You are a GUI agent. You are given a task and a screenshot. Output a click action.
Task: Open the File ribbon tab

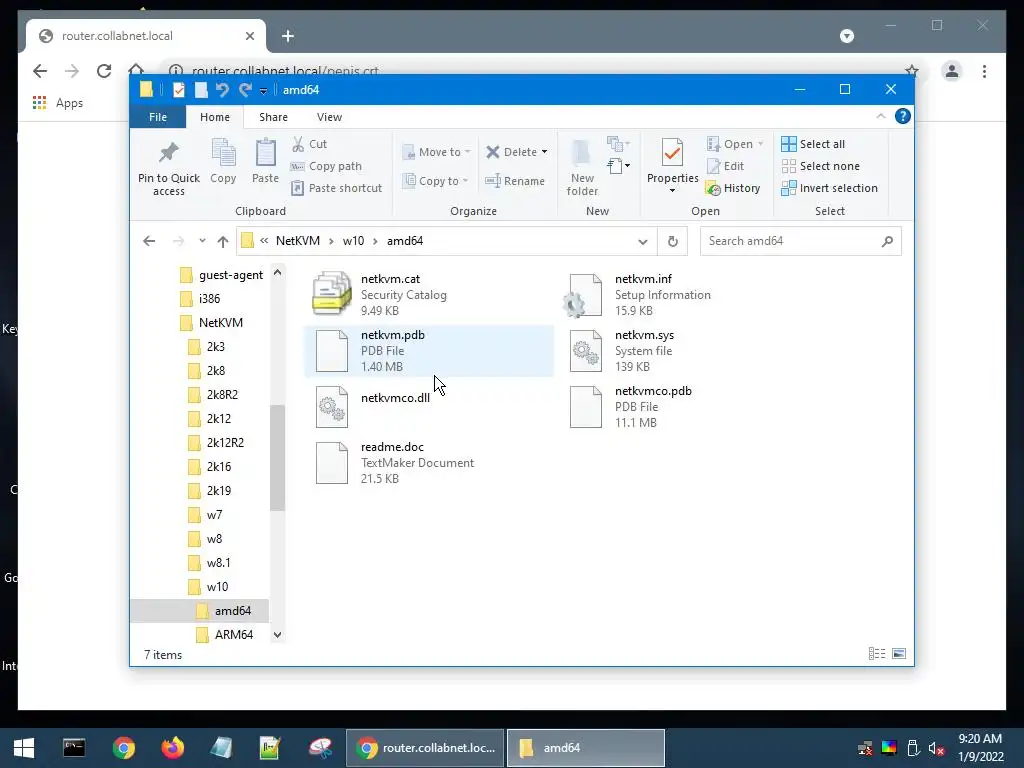click(x=157, y=117)
